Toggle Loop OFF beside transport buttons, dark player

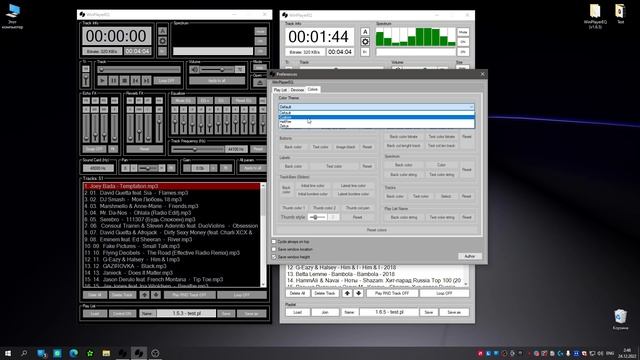point(167,81)
